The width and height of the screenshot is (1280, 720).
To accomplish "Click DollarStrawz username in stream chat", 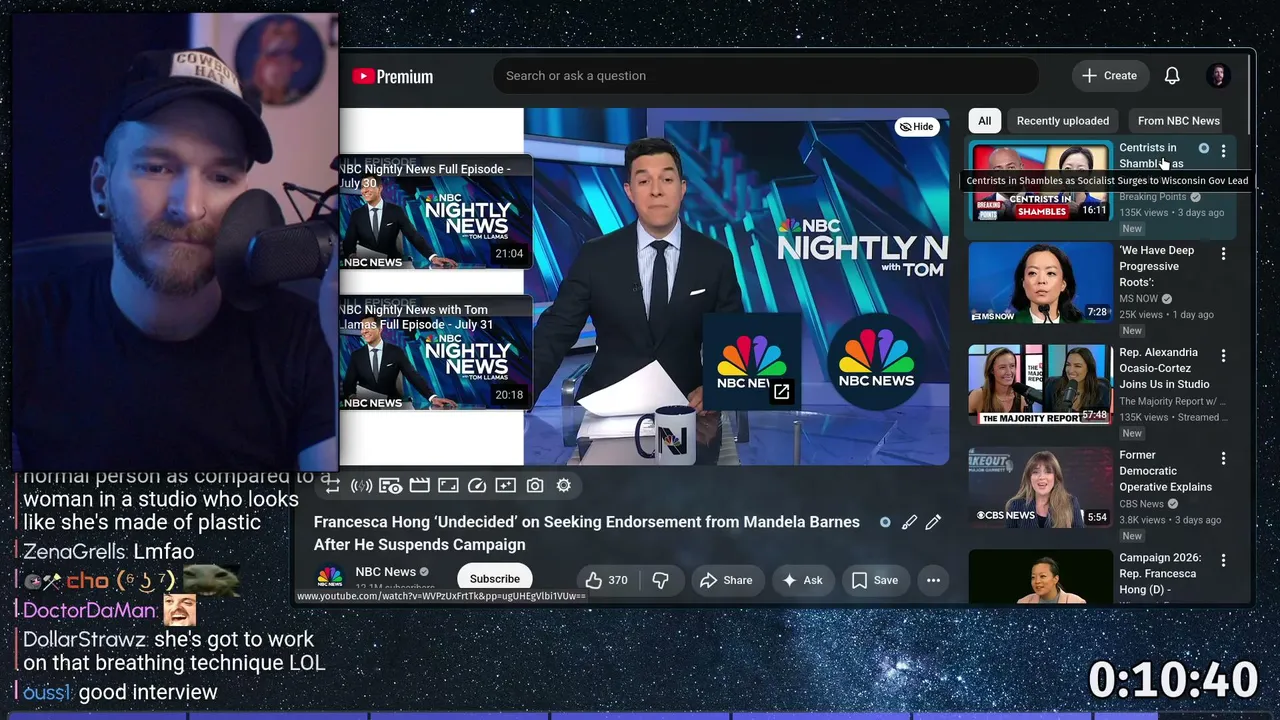I will (x=82, y=639).
